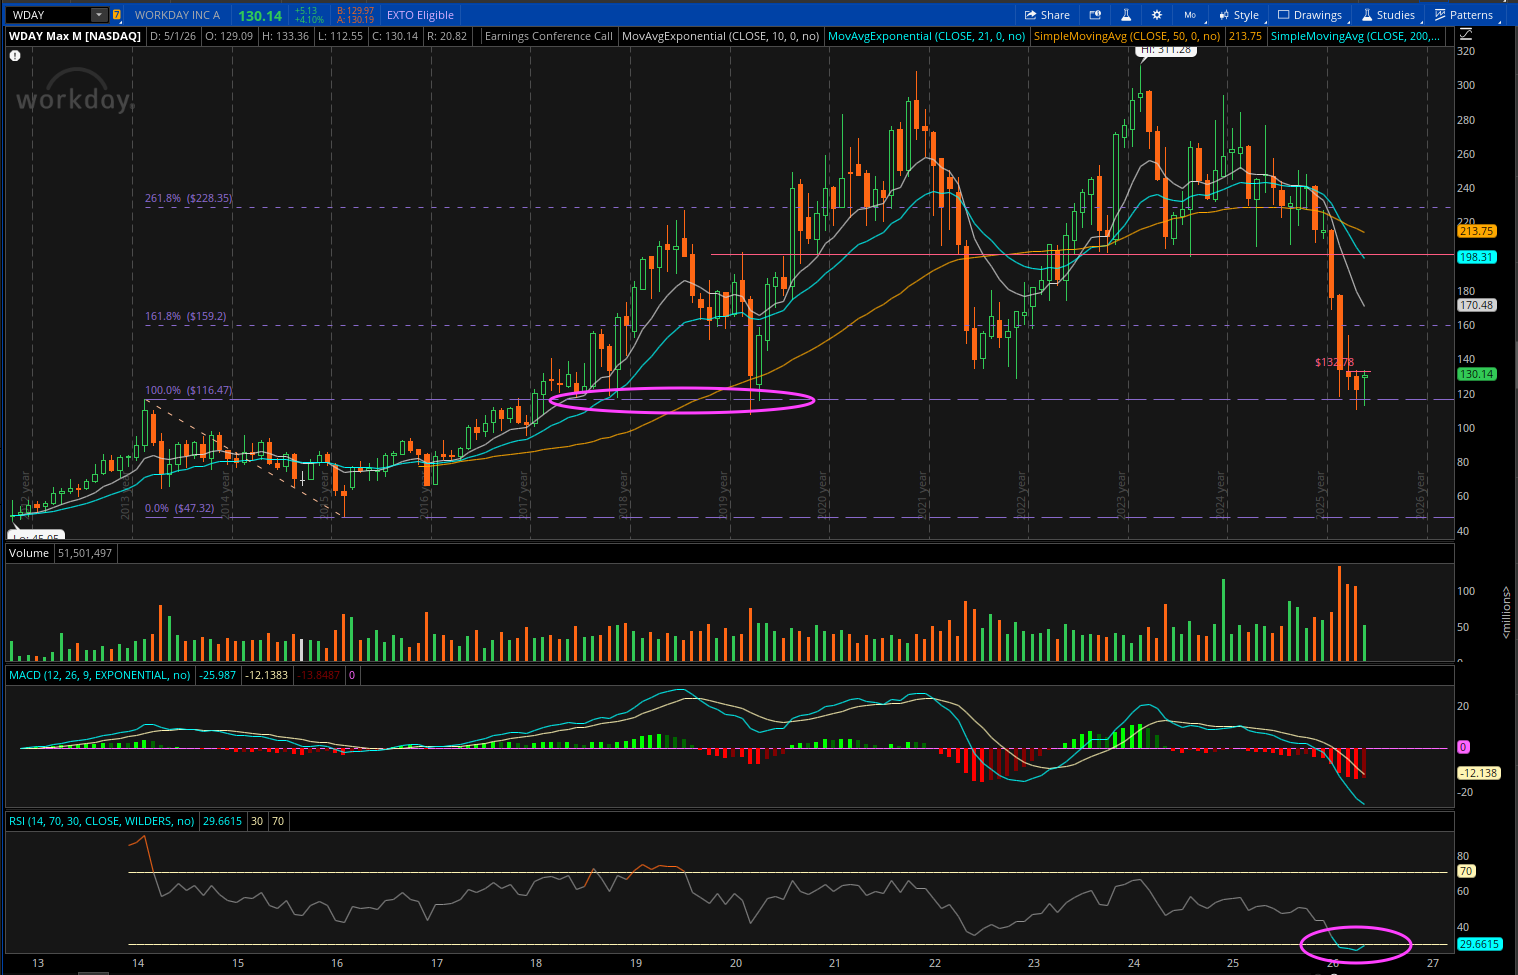This screenshot has height=975, width=1518.
Task: Select the SimpleMovingAvg (CLOSE, 200 study label
Action: coord(1355,36)
